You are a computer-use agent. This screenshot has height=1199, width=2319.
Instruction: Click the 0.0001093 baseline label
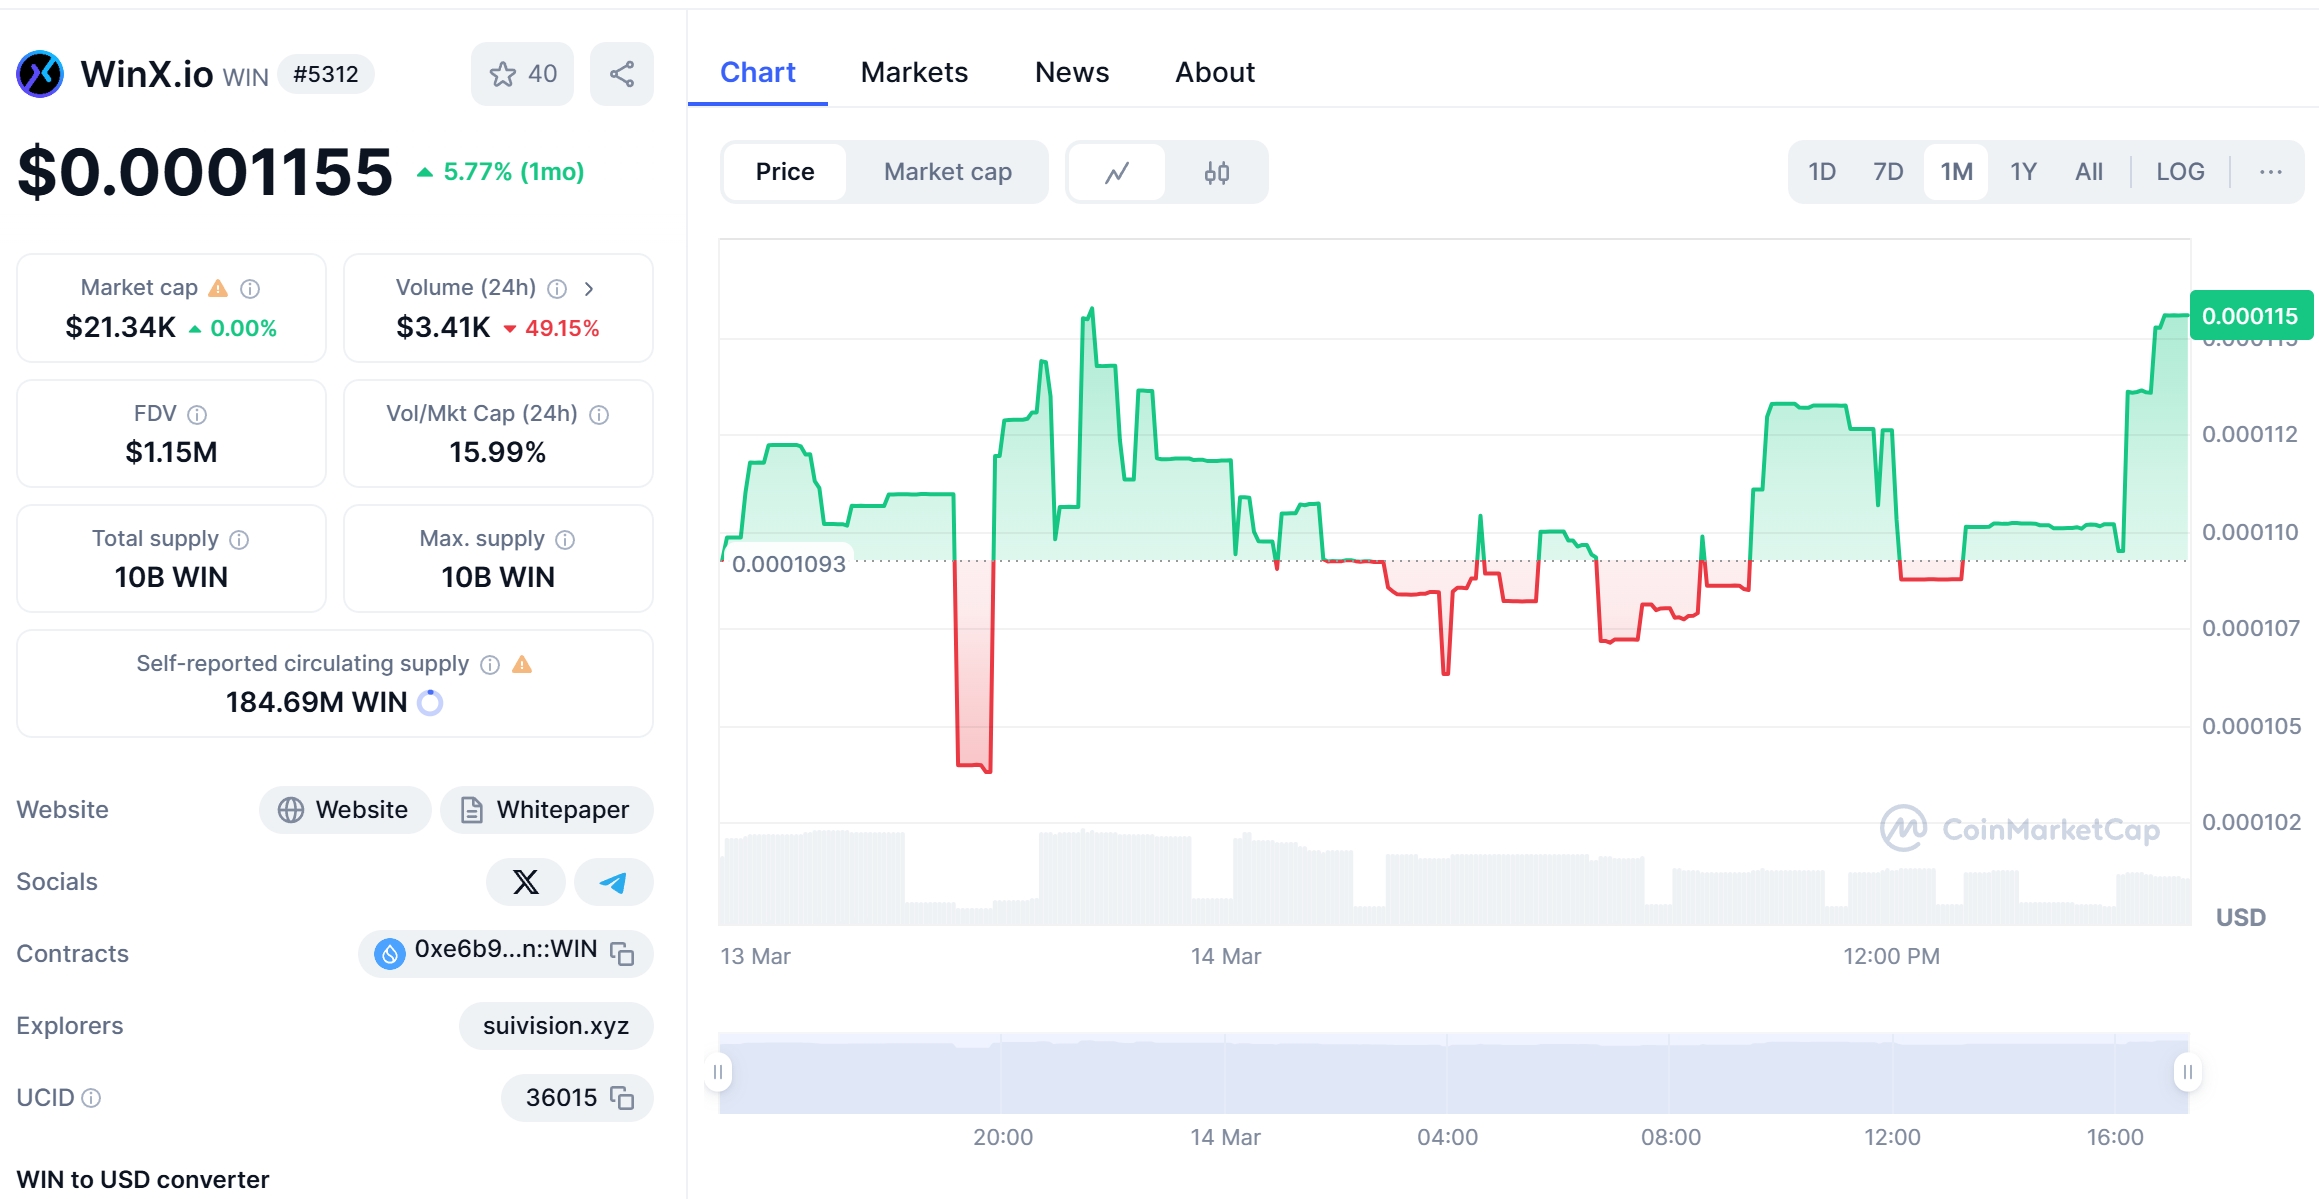pos(788,564)
